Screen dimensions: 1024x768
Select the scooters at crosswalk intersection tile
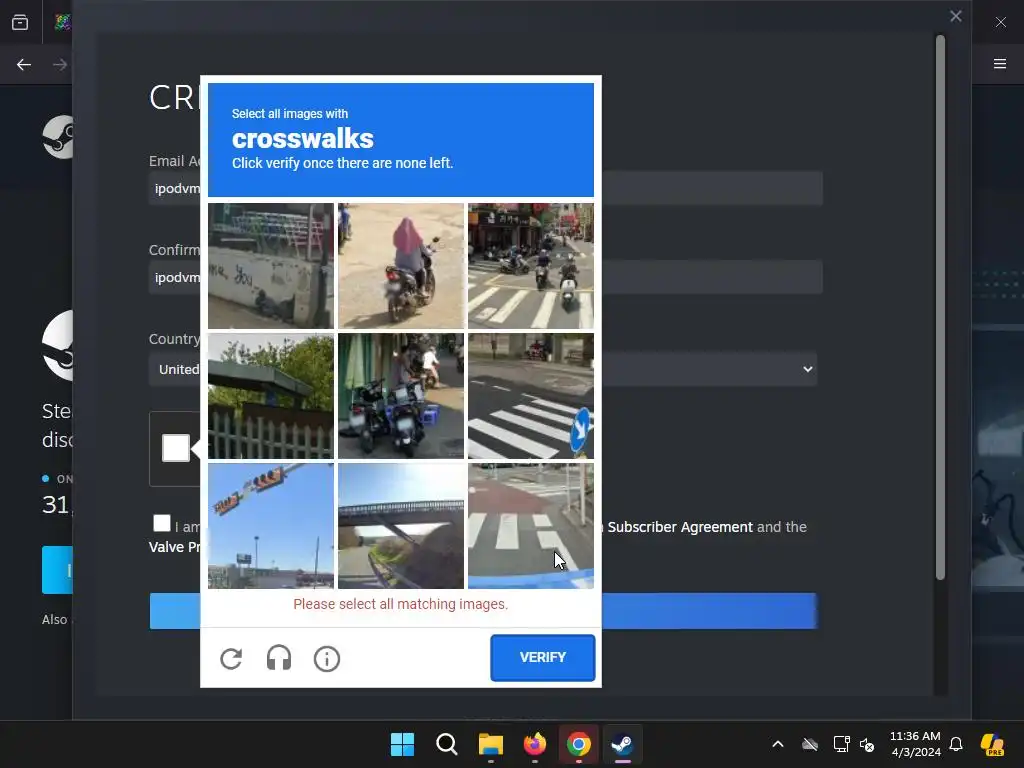(x=531, y=266)
